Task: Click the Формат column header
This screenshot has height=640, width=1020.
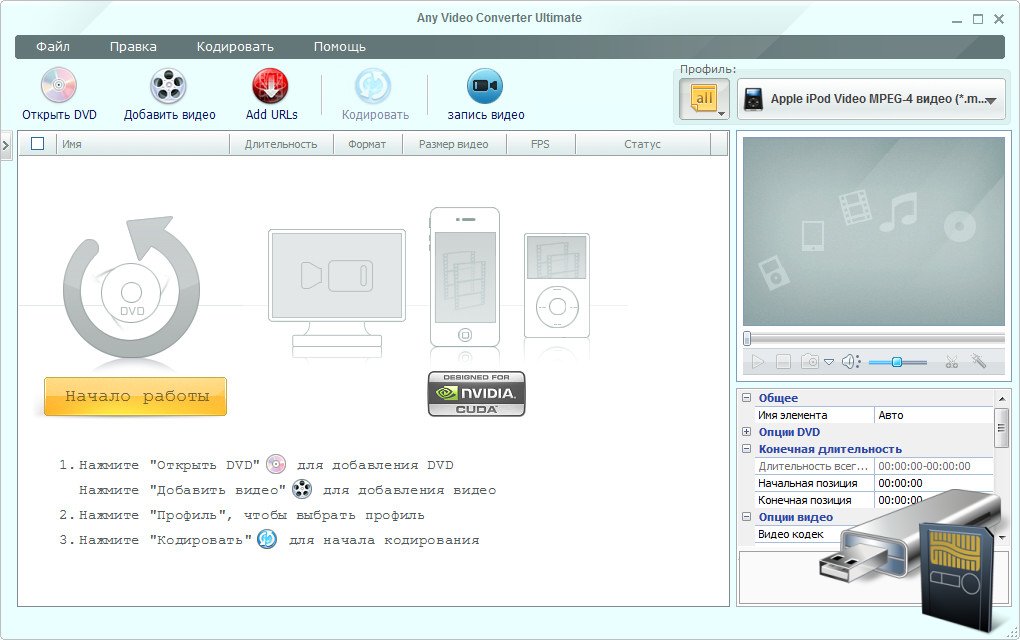Action: [x=368, y=144]
